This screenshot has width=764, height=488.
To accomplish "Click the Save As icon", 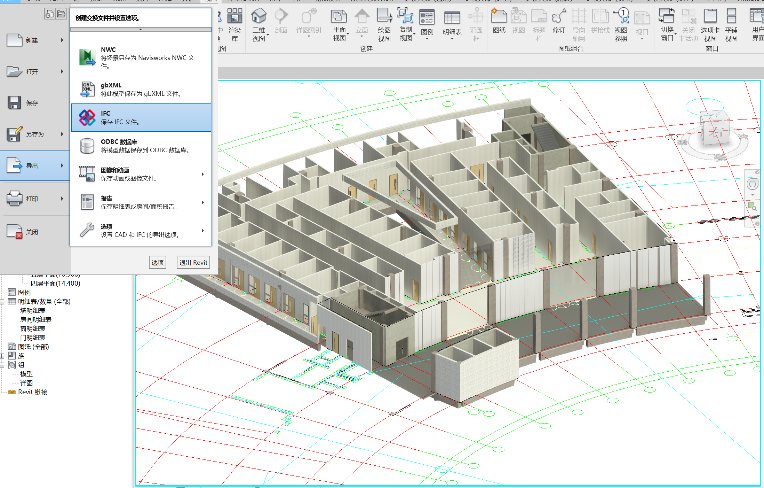I will point(16,134).
